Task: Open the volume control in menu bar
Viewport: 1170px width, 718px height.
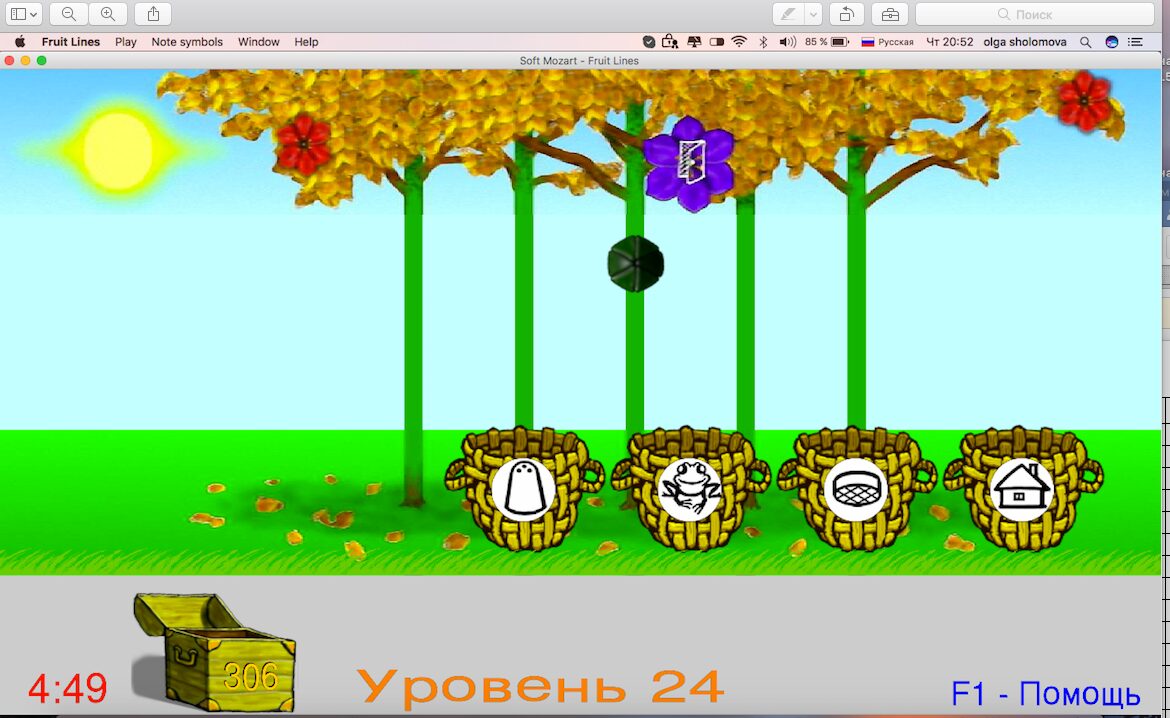Action: [x=787, y=42]
